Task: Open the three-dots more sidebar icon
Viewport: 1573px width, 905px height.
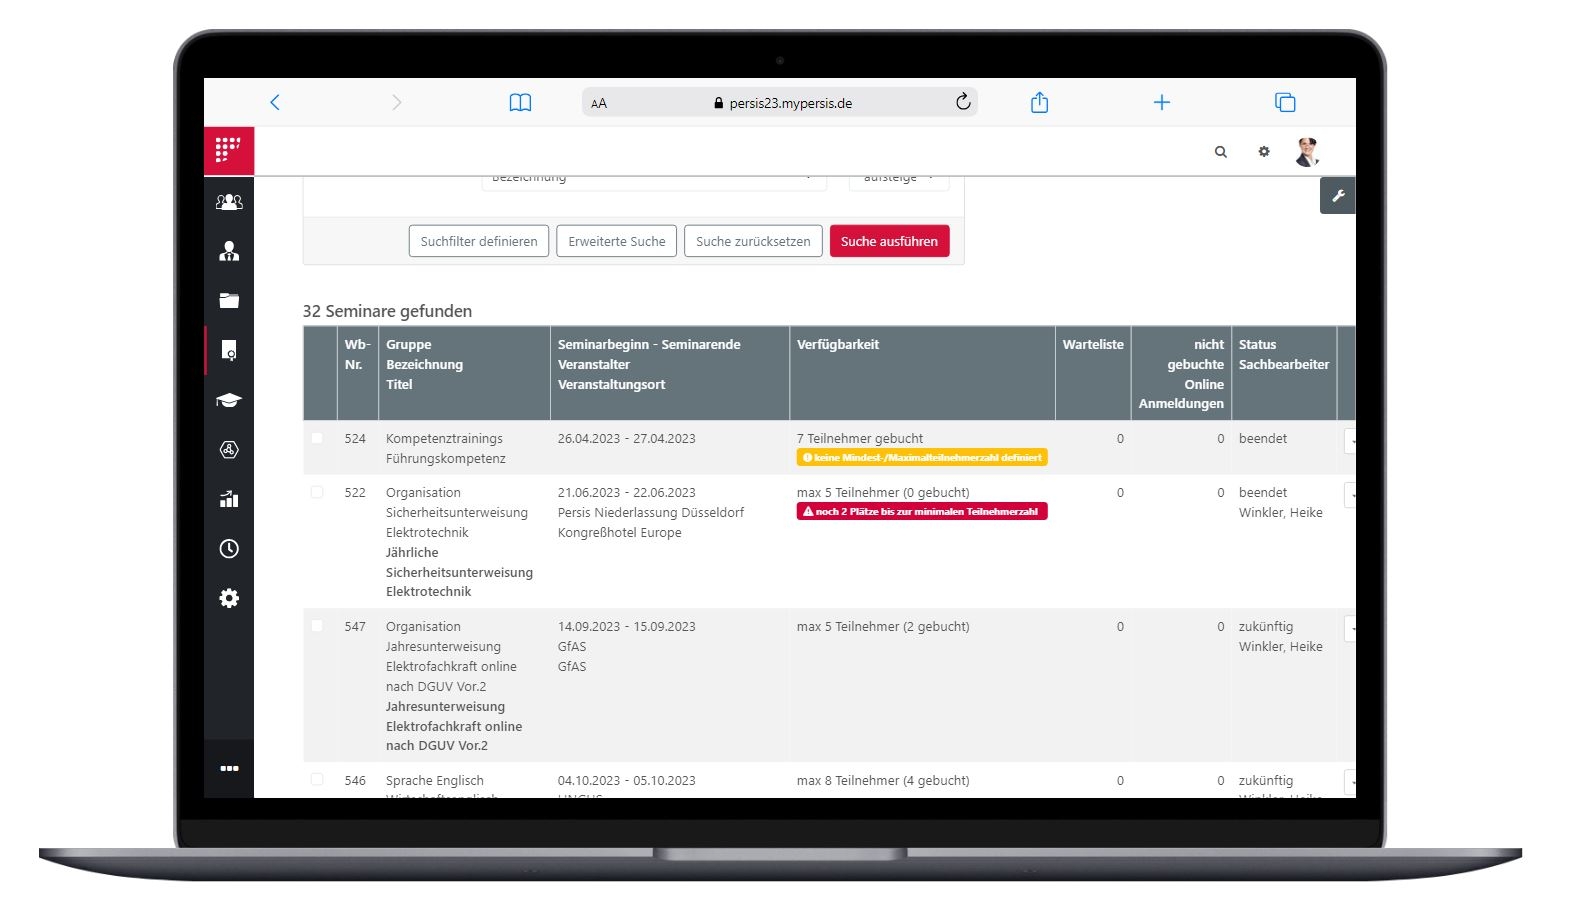Action: pos(229,768)
